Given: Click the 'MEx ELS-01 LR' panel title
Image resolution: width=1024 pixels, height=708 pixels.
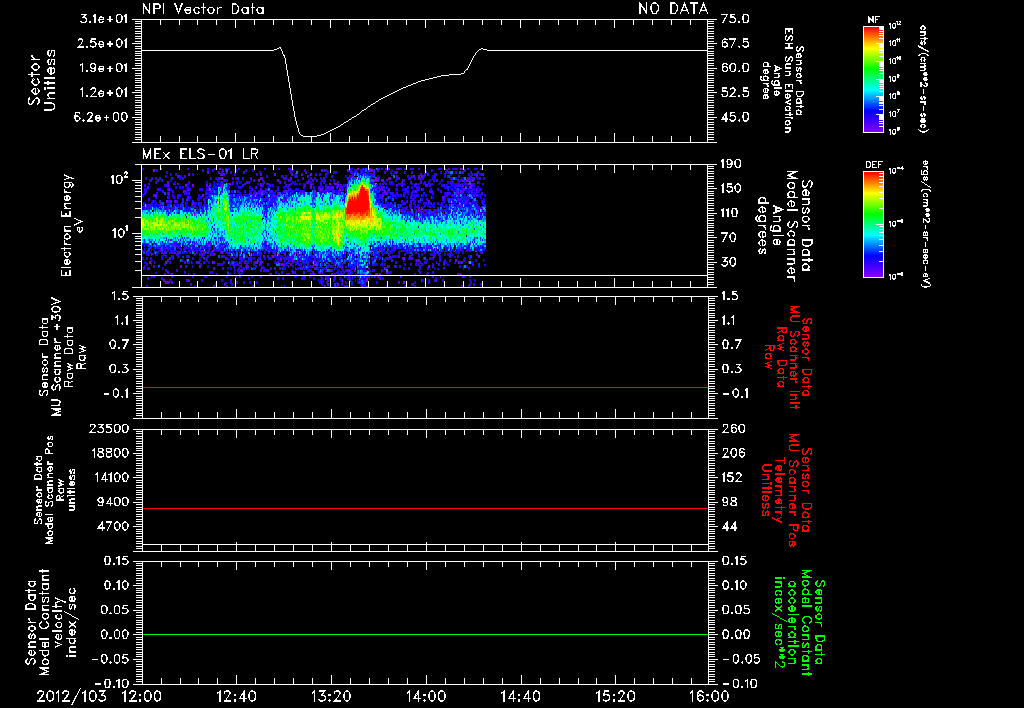Looking at the screenshot, I should pos(200,154).
